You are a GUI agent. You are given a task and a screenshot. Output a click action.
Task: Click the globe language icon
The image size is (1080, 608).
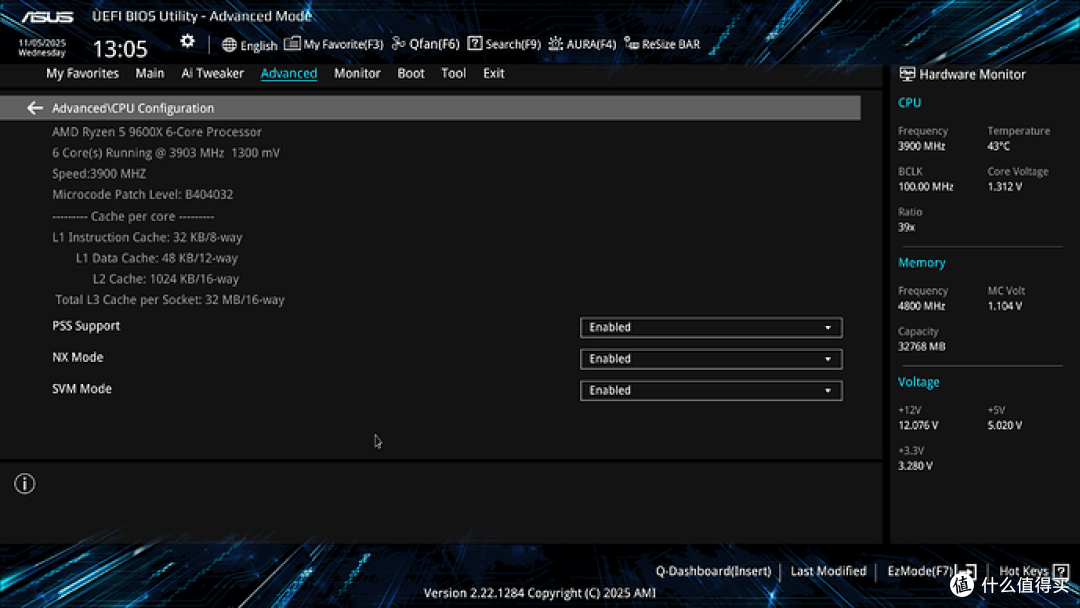pyautogui.click(x=229, y=45)
